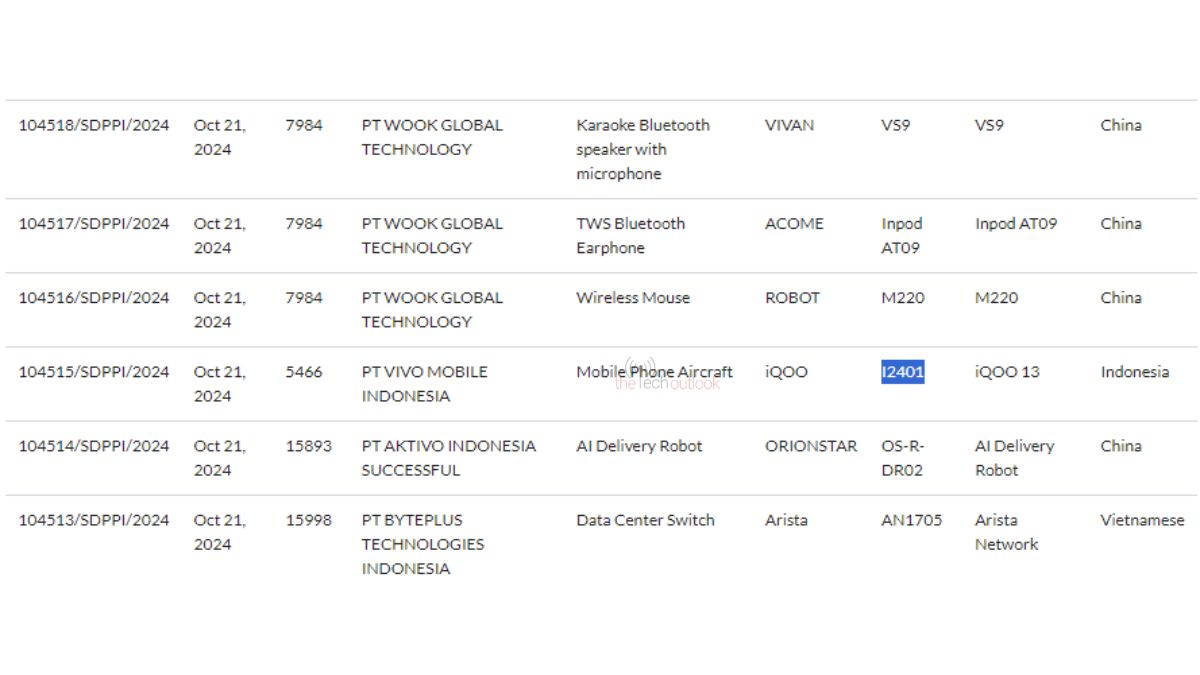The width and height of the screenshot is (1200, 675).
Task: Click the ACOME brand cell
Action: coord(794,224)
